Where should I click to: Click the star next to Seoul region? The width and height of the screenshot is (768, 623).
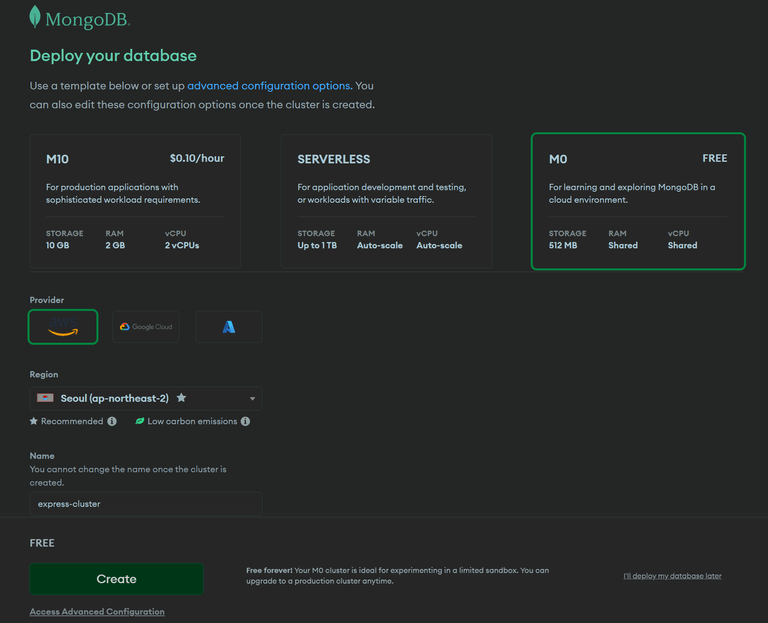pyautogui.click(x=181, y=397)
